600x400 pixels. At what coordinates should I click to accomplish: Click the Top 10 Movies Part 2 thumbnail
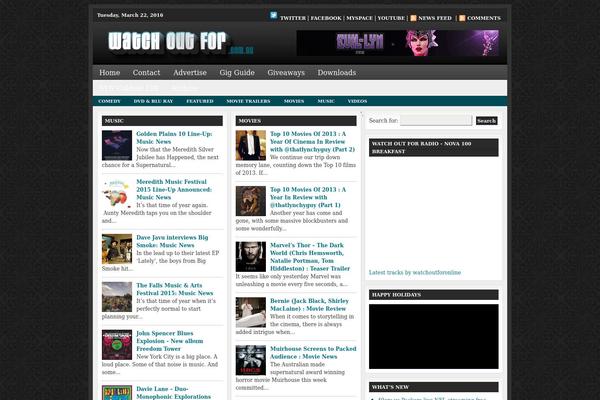click(251, 145)
